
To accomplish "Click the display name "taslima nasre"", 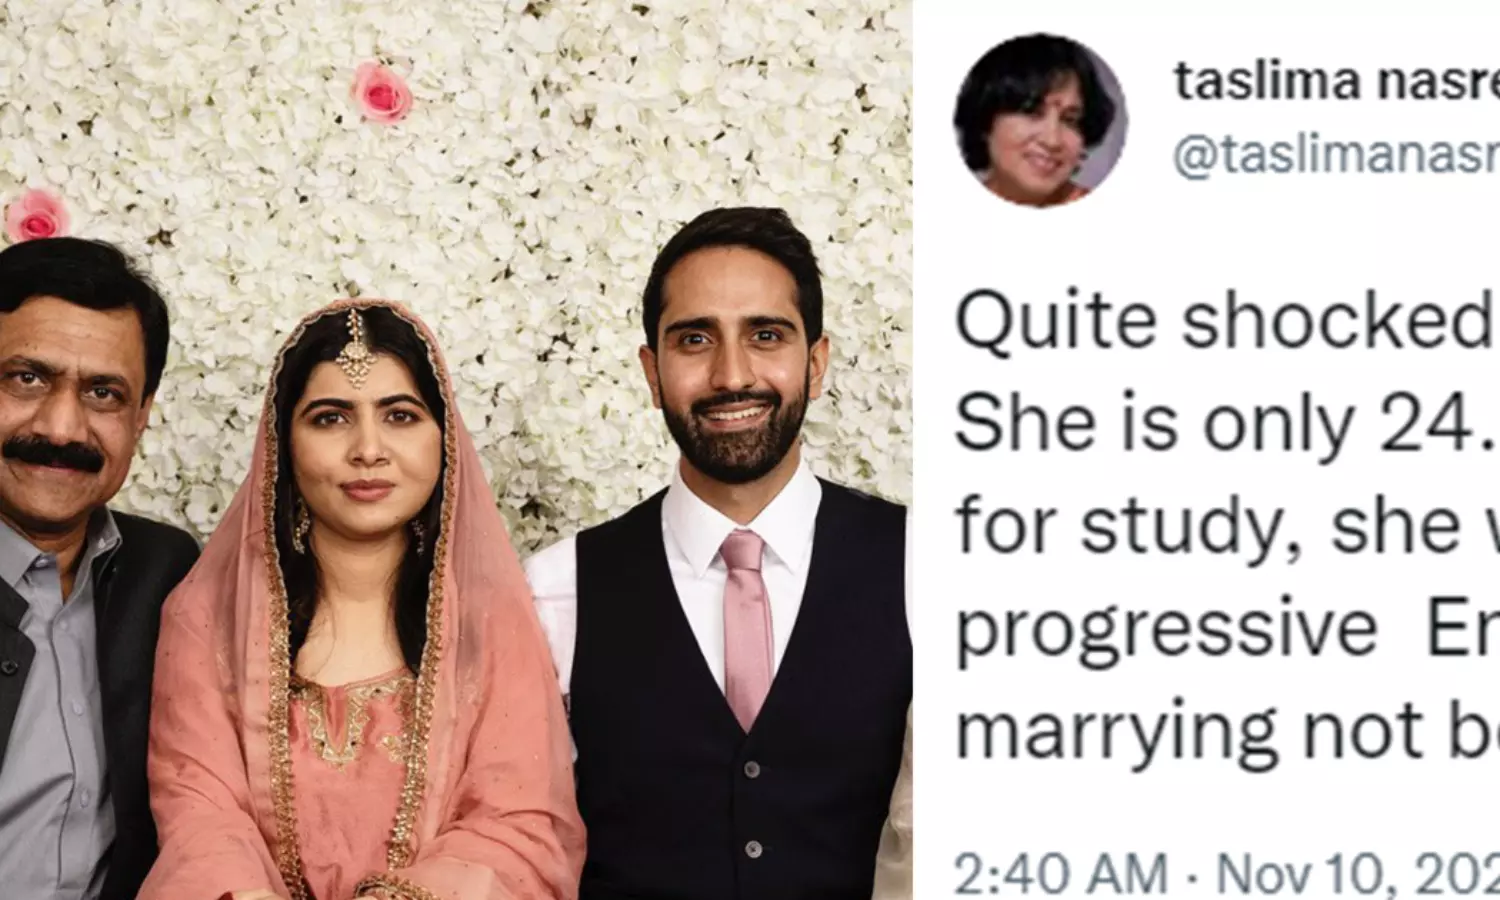I will (x=1336, y=80).
